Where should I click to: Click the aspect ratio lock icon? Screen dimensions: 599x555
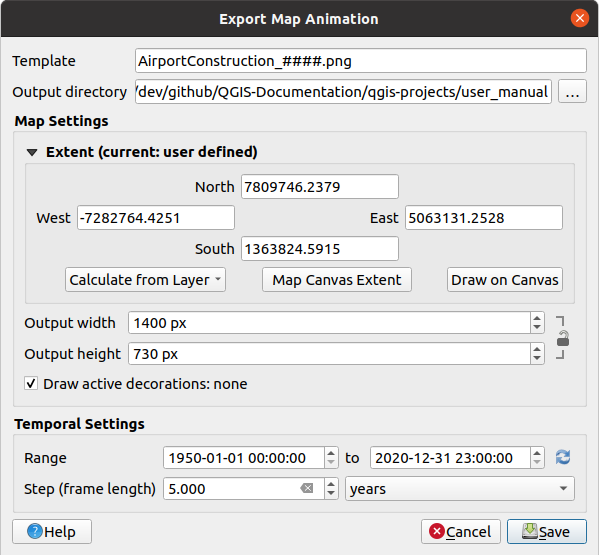tap(562, 338)
